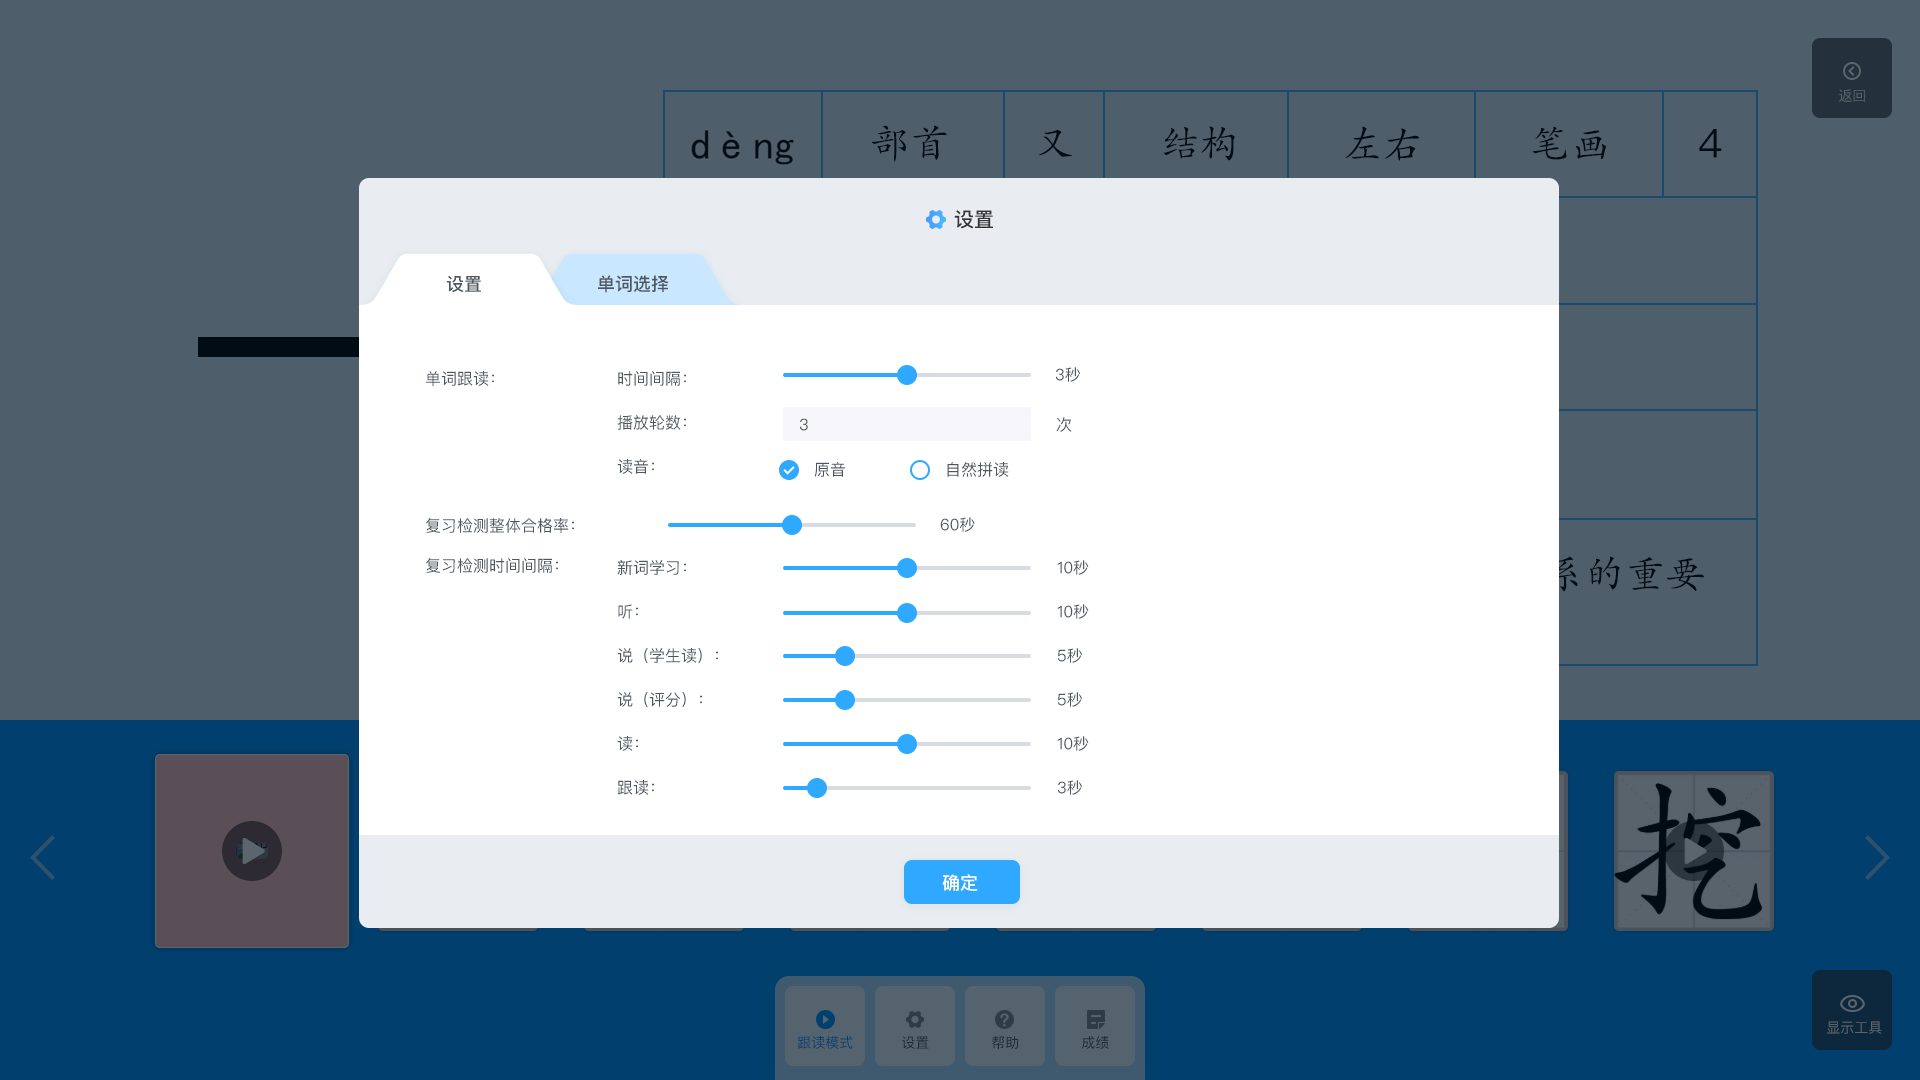The width and height of the screenshot is (1920, 1080).
Task: Click the 说（学生读） slider handle
Action: [x=845, y=656]
